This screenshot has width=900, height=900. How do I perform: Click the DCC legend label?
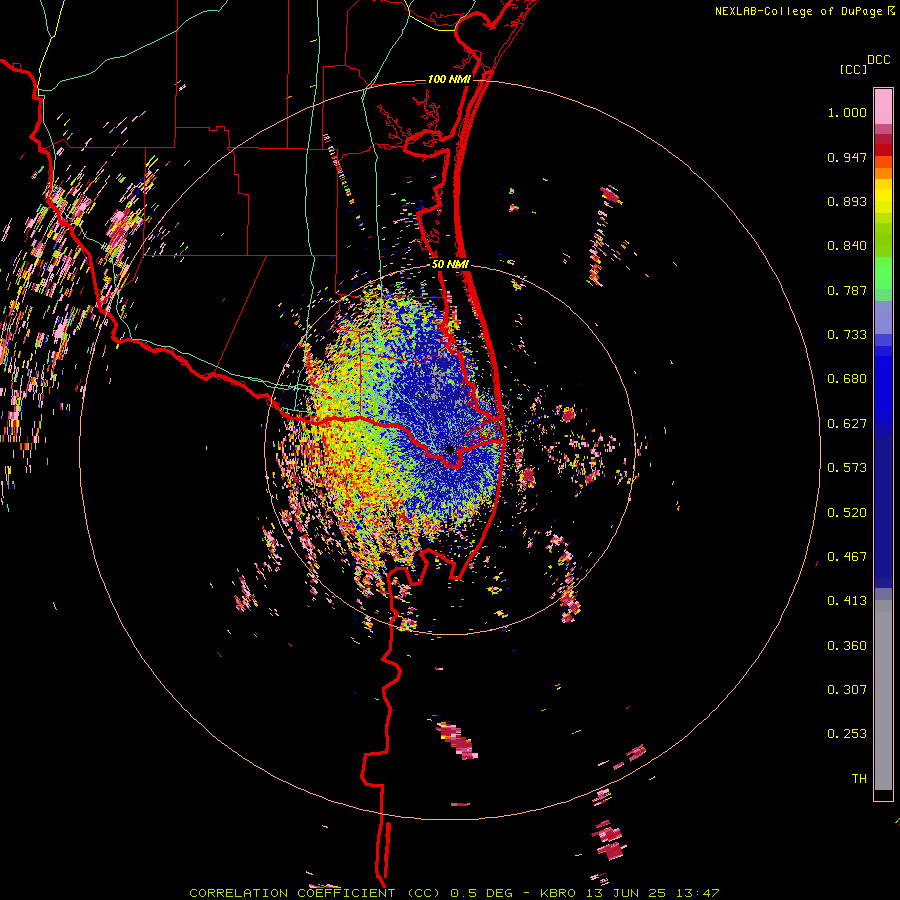(x=878, y=60)
